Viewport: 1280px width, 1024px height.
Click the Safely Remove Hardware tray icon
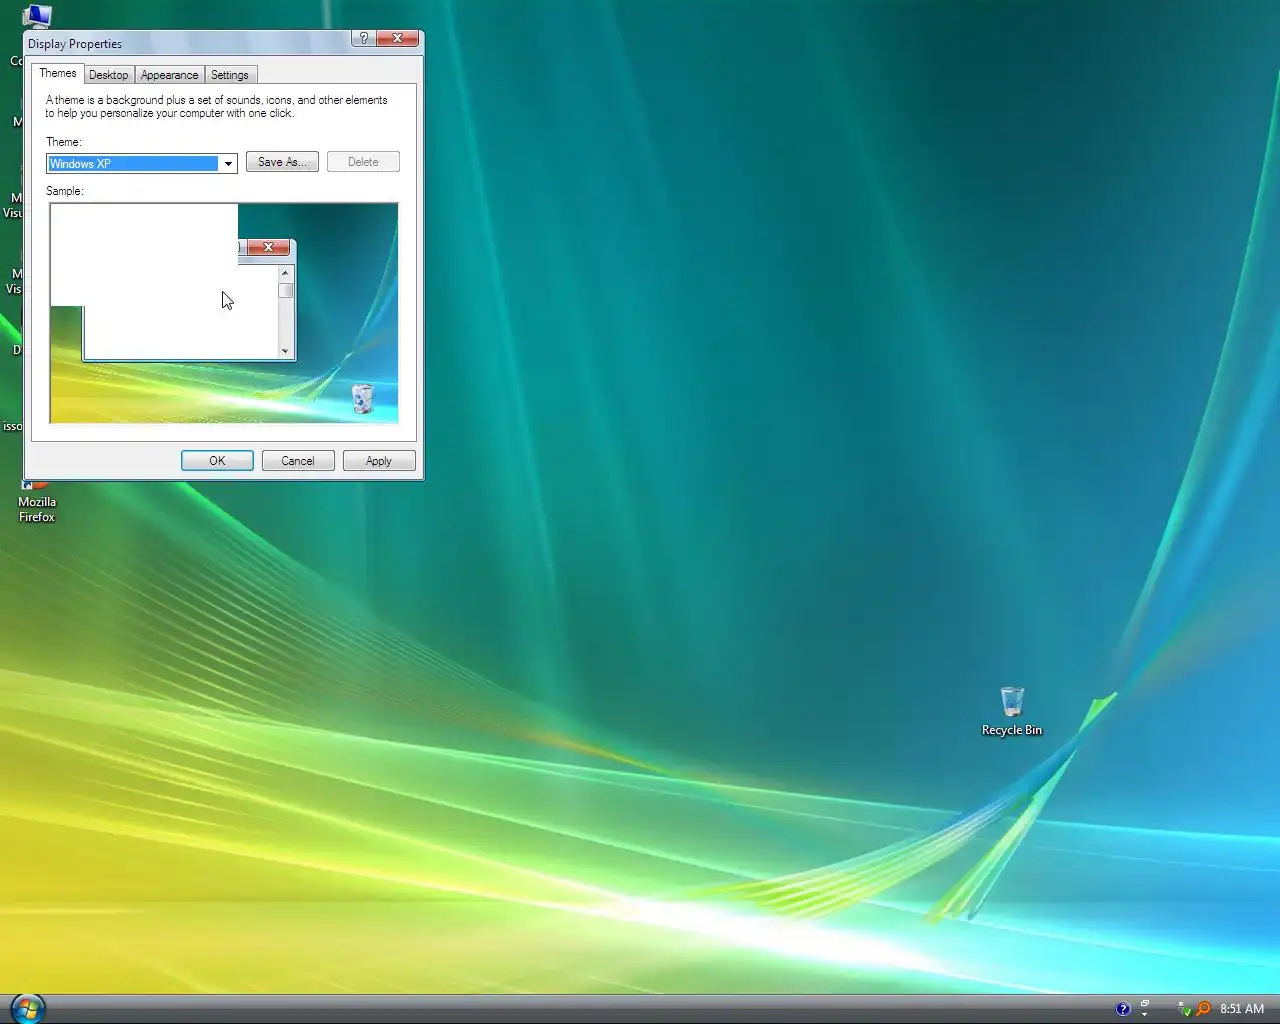coord(1184,1009)
